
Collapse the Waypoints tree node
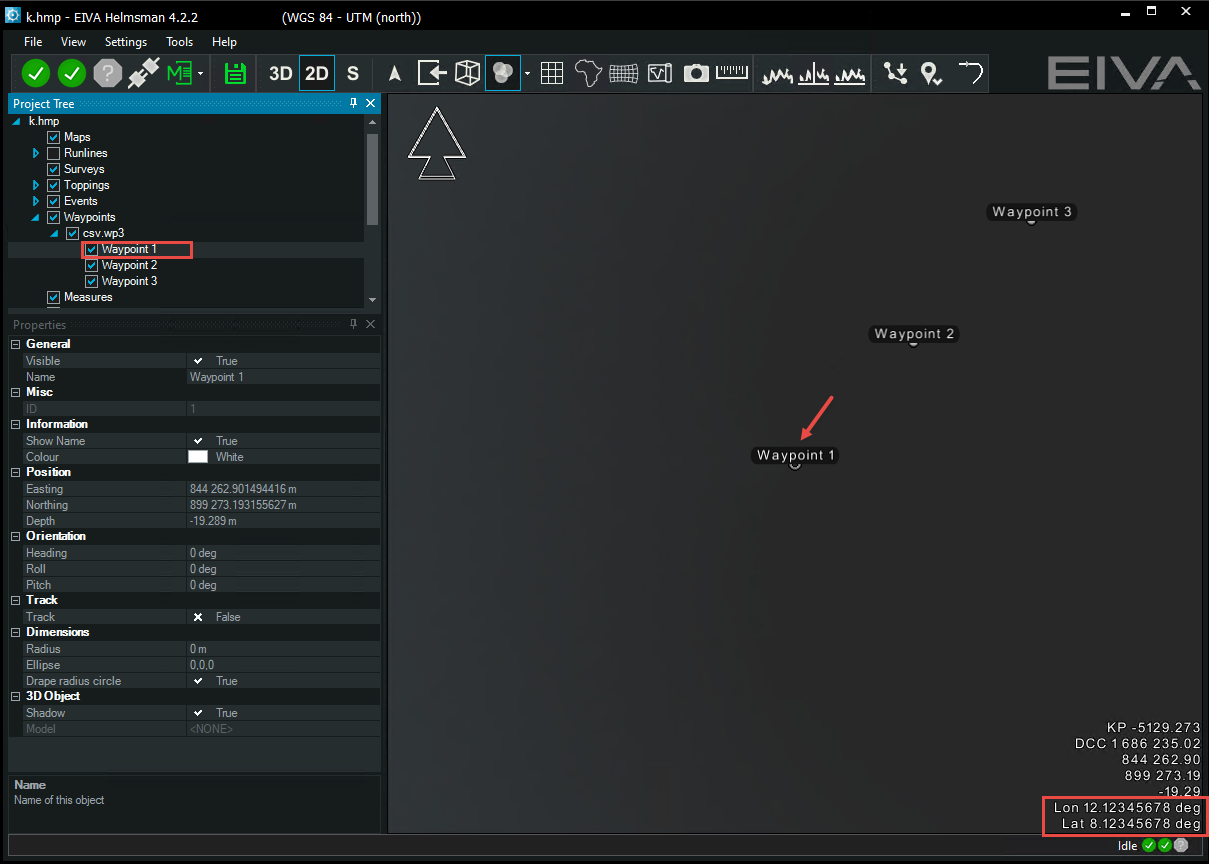coord(36,217)
